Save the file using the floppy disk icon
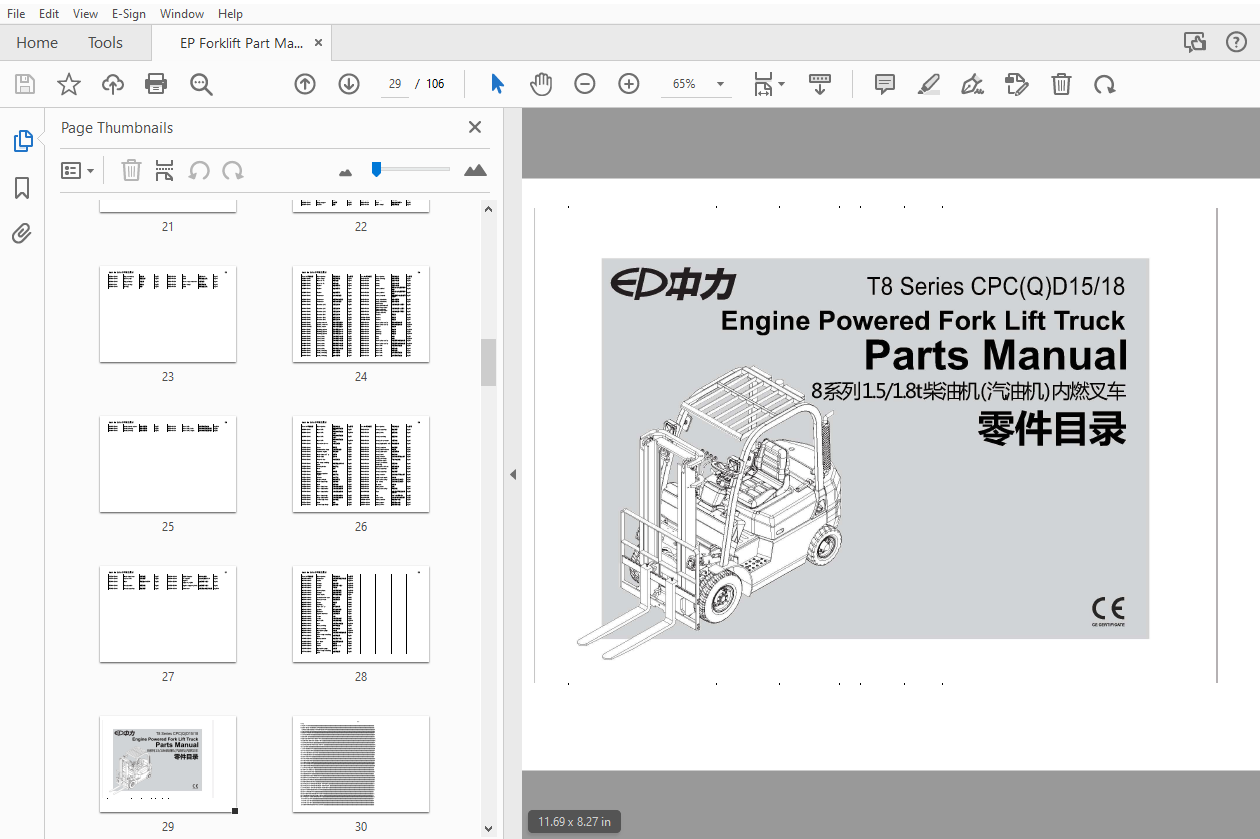1260x839 pixels. [x=24, y=84]
